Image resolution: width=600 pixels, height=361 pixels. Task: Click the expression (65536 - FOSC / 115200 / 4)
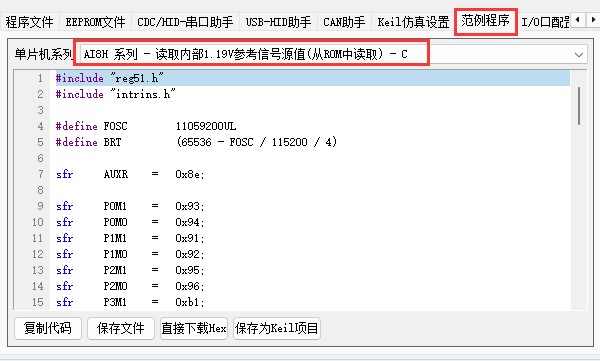[x=256, y=142]
